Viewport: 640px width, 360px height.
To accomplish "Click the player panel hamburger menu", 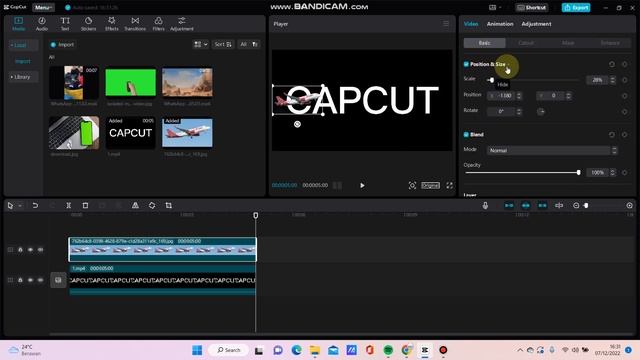I will 446,24.
